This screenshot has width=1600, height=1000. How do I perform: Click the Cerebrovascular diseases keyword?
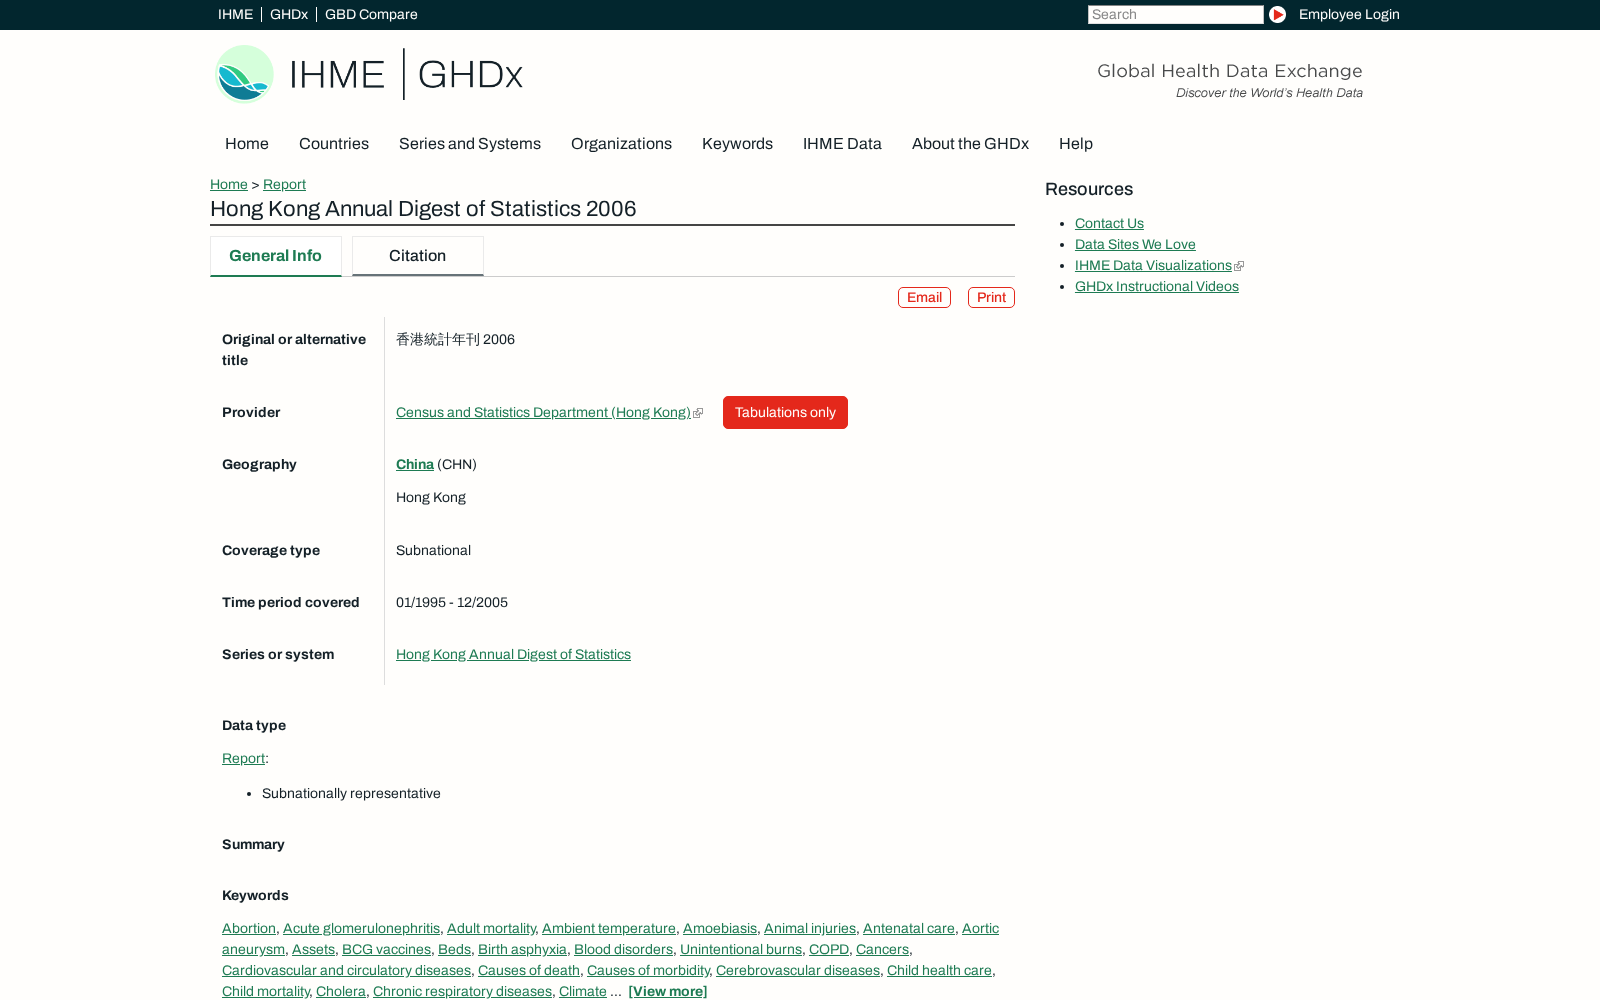point(798,970)
